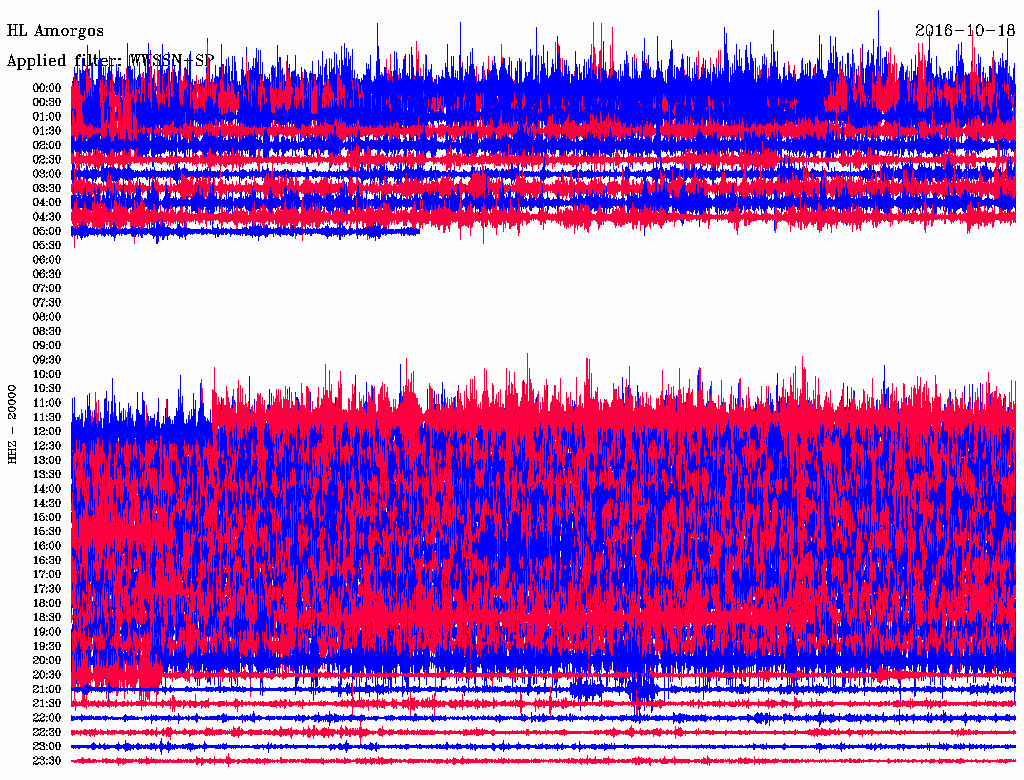Viewport: 1024px width, 780px height.
Task: Click the red seismic trace at 21:30
Action: pos(543,703)
